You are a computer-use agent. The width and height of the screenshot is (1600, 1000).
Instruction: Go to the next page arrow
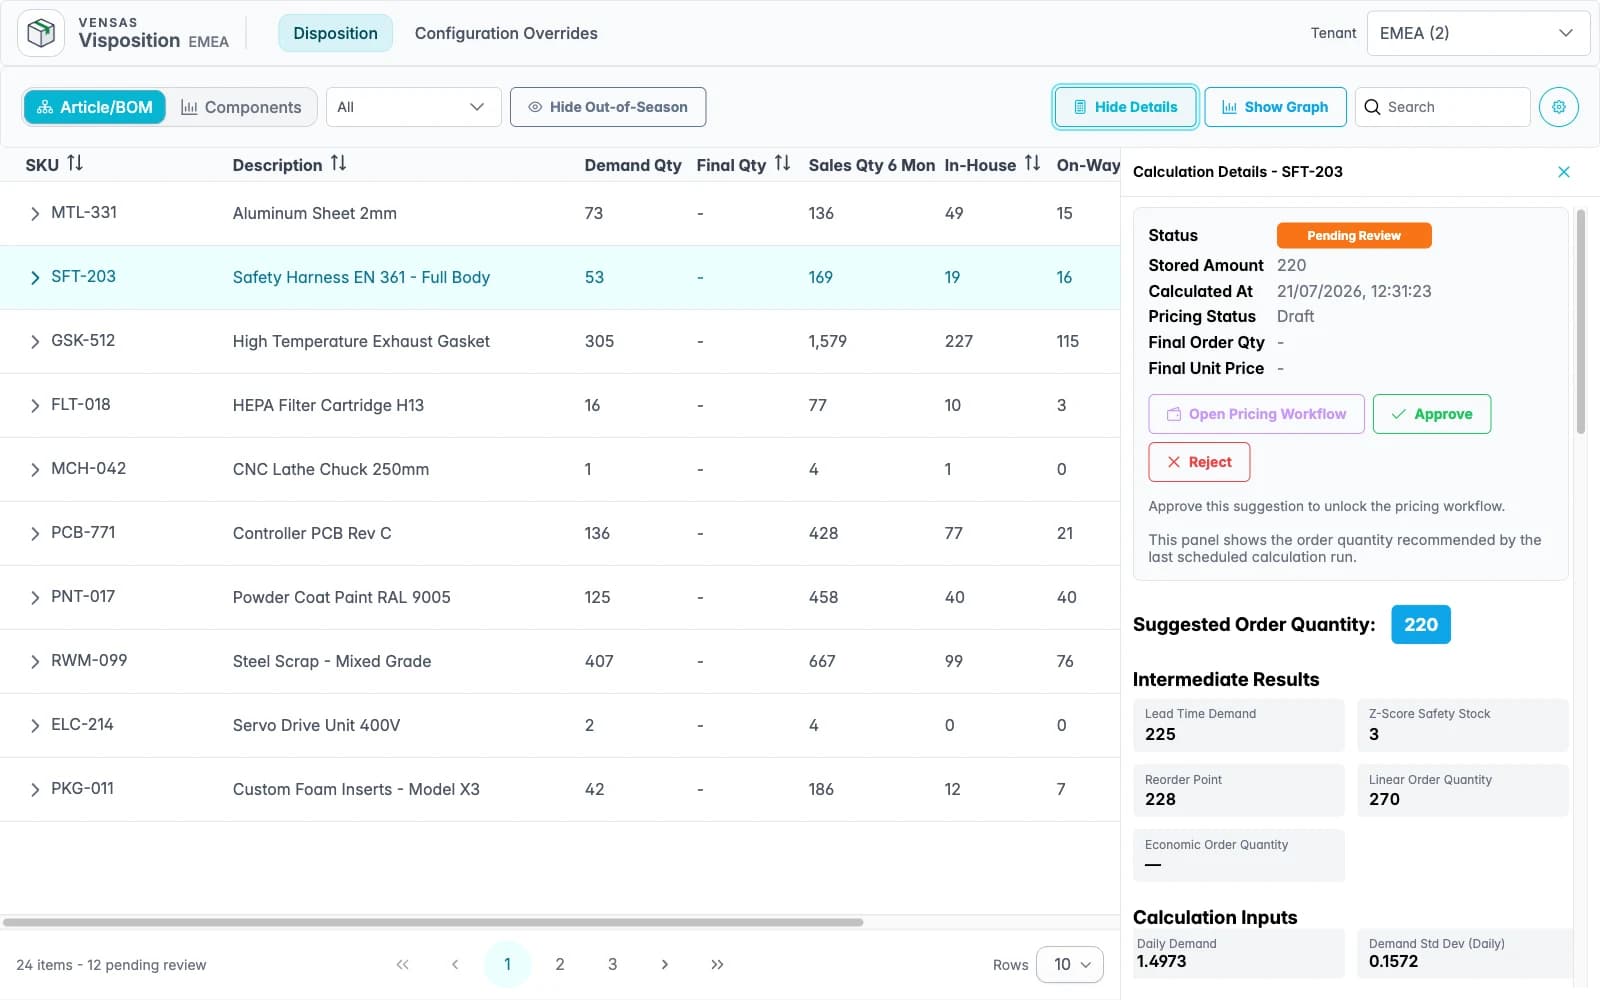tap(665, 965)
